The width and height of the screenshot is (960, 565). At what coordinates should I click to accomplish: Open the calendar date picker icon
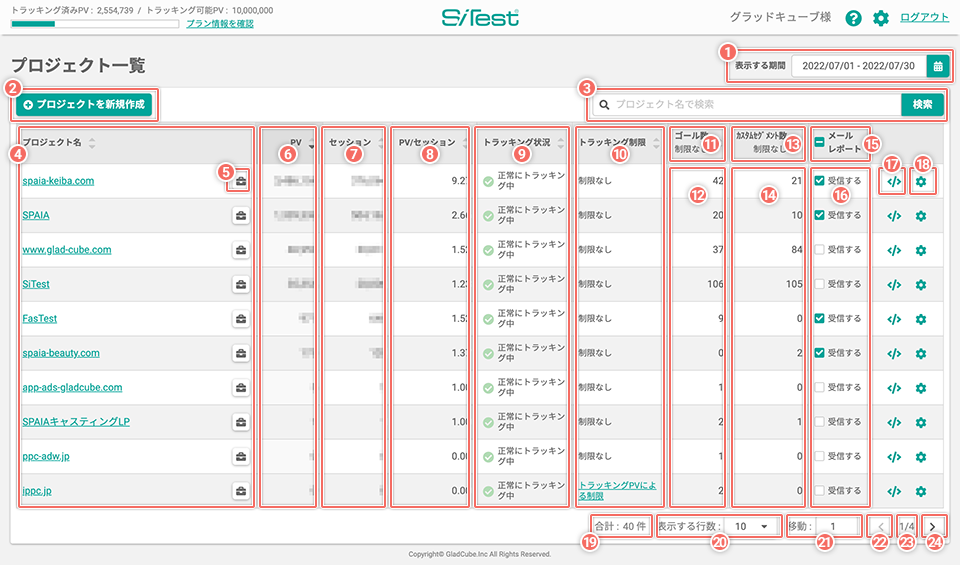tap(937, 66)
